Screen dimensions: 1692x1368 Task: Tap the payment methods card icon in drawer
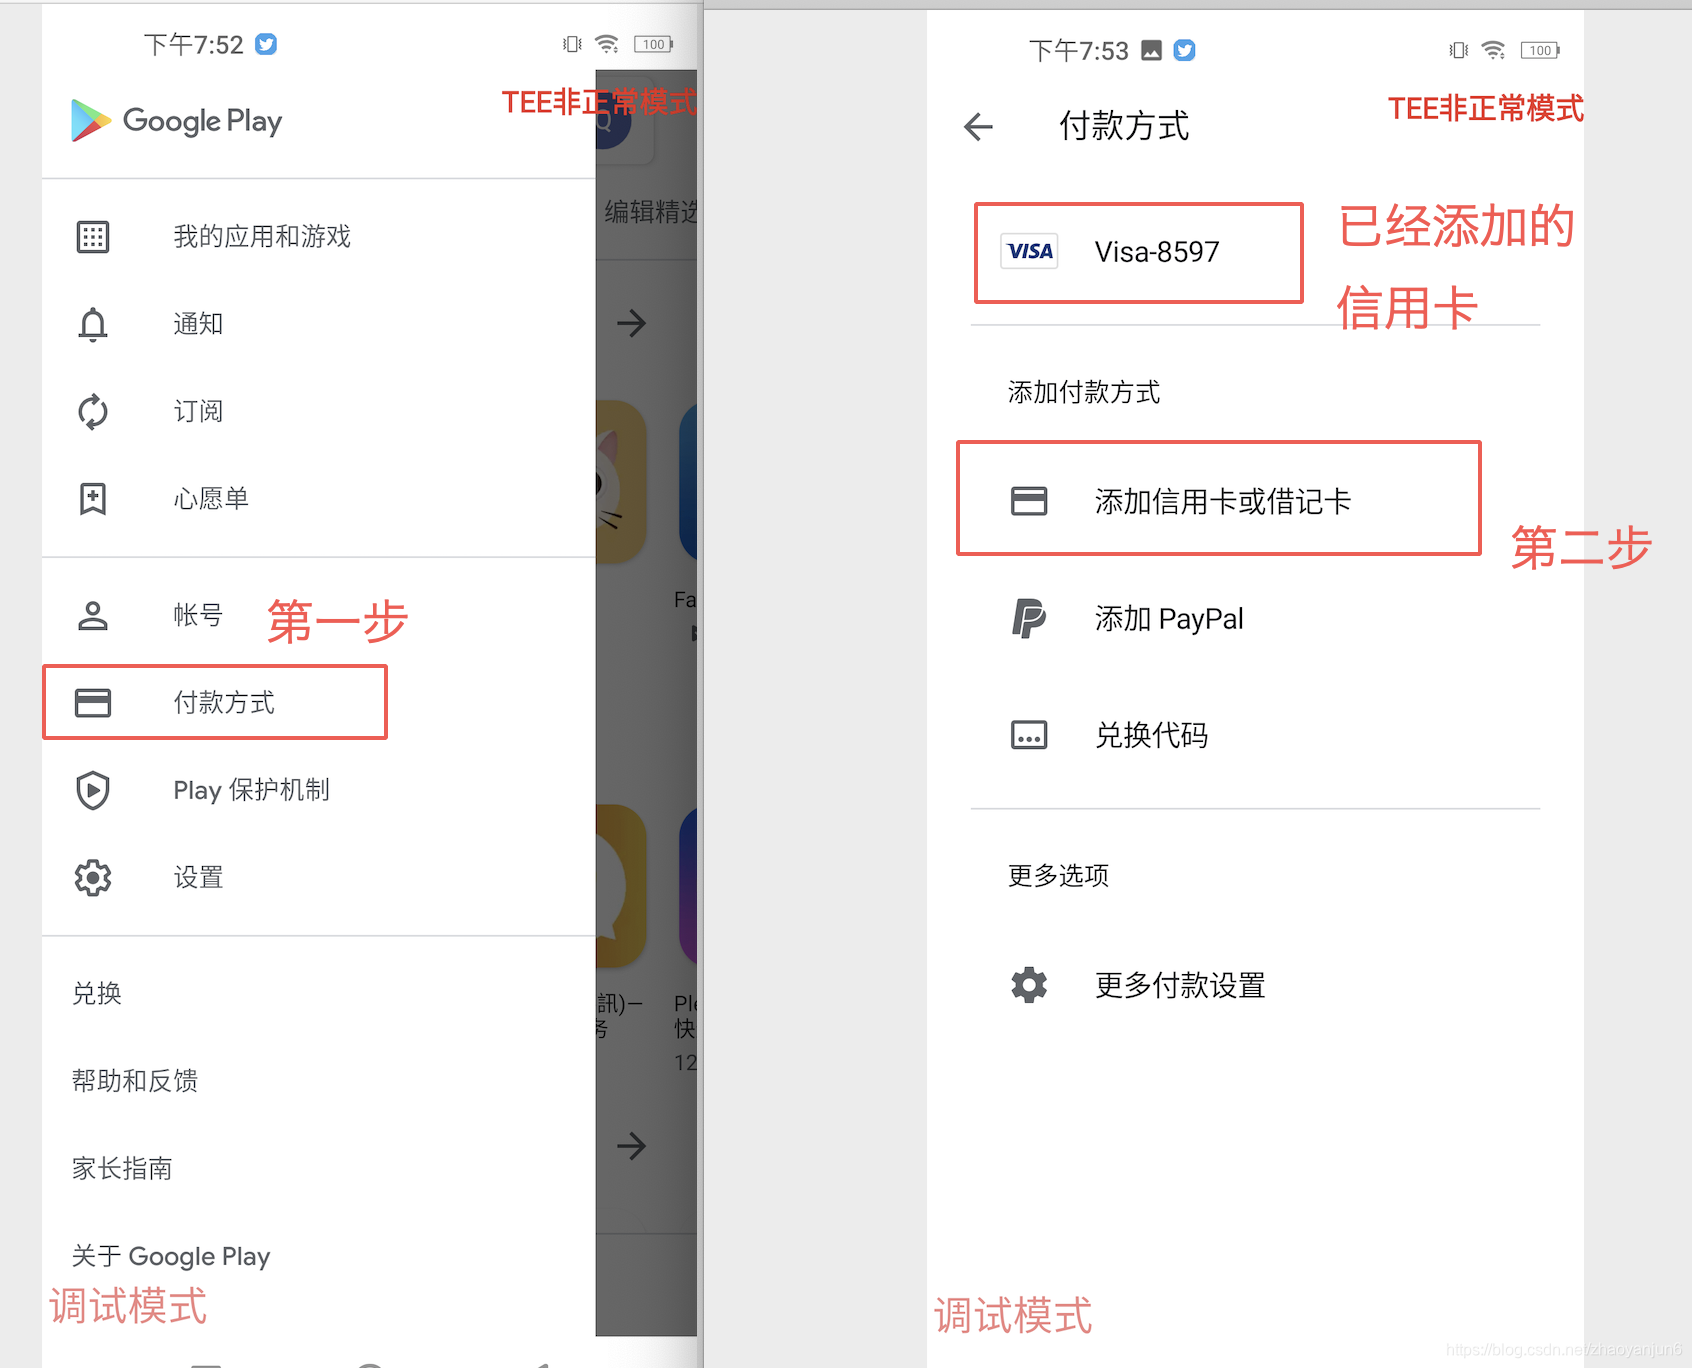[x=93, y=702]
